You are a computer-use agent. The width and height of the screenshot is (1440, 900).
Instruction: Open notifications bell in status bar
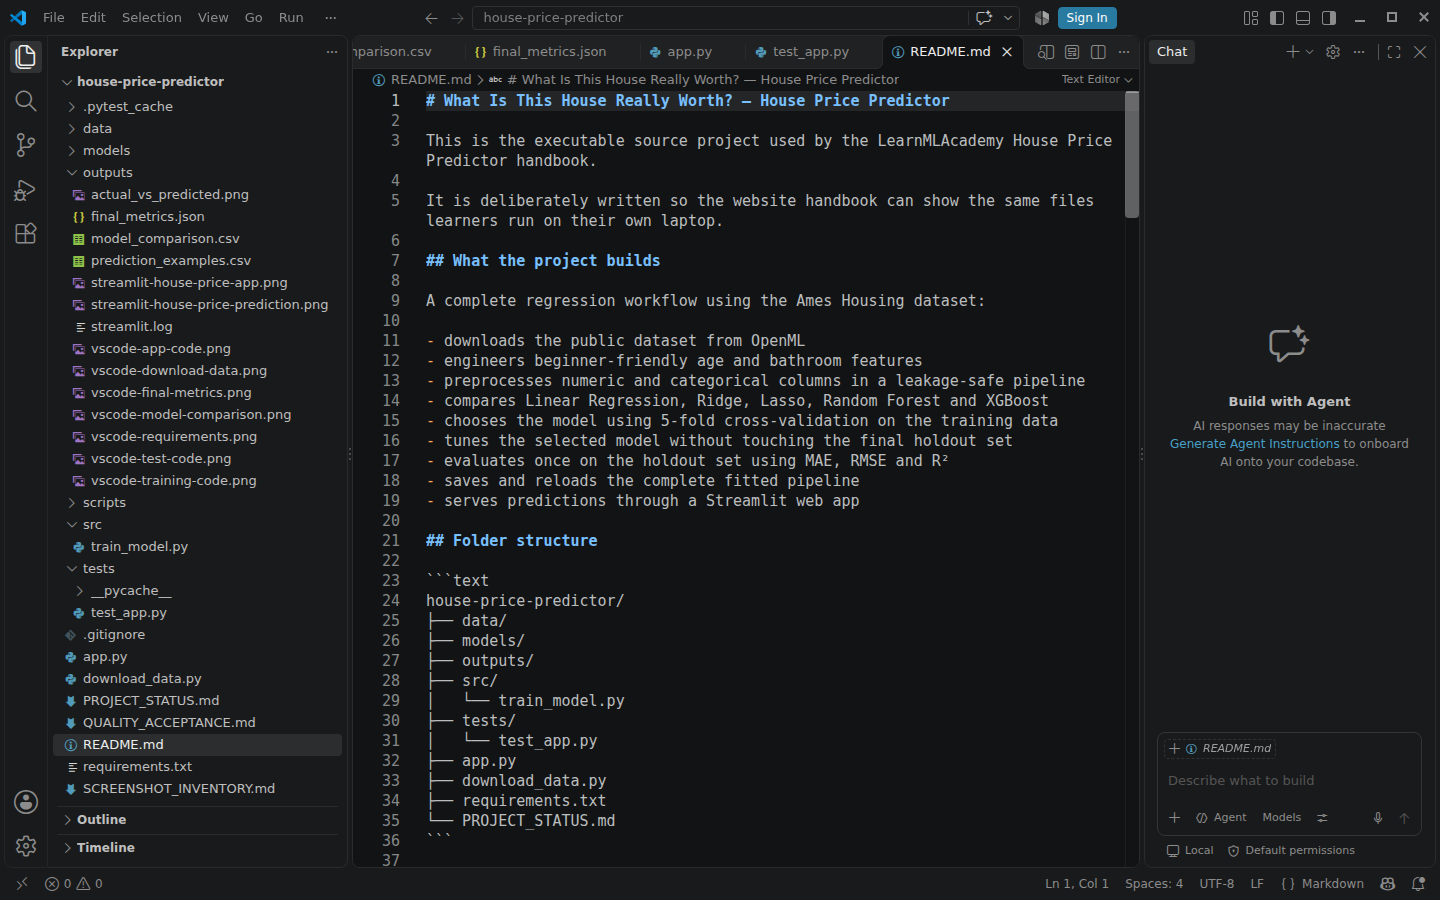[x=1418, y=884]
